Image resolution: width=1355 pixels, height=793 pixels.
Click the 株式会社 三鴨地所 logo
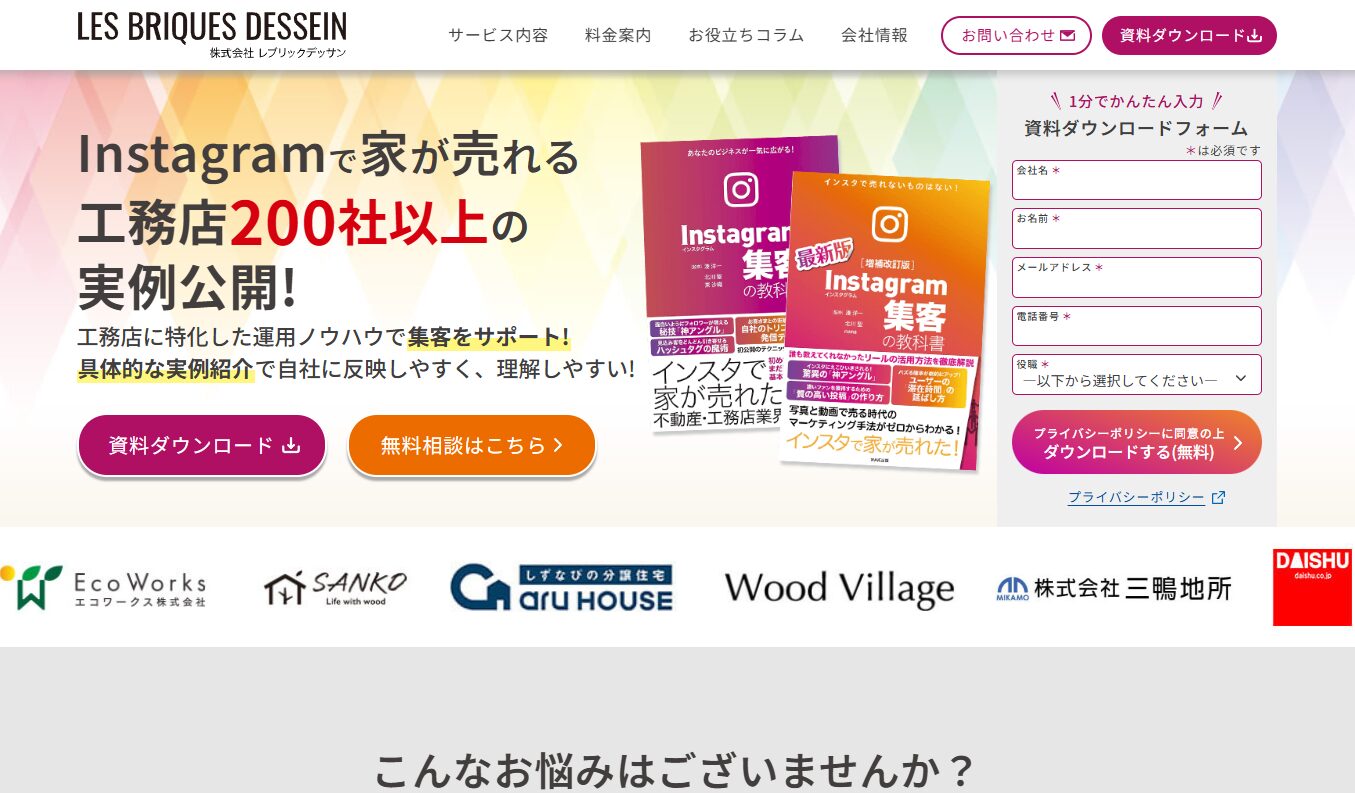[1114, 588]
